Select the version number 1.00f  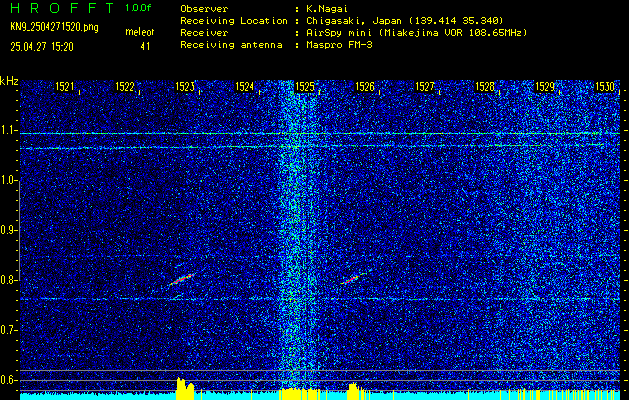coord(138,8)
